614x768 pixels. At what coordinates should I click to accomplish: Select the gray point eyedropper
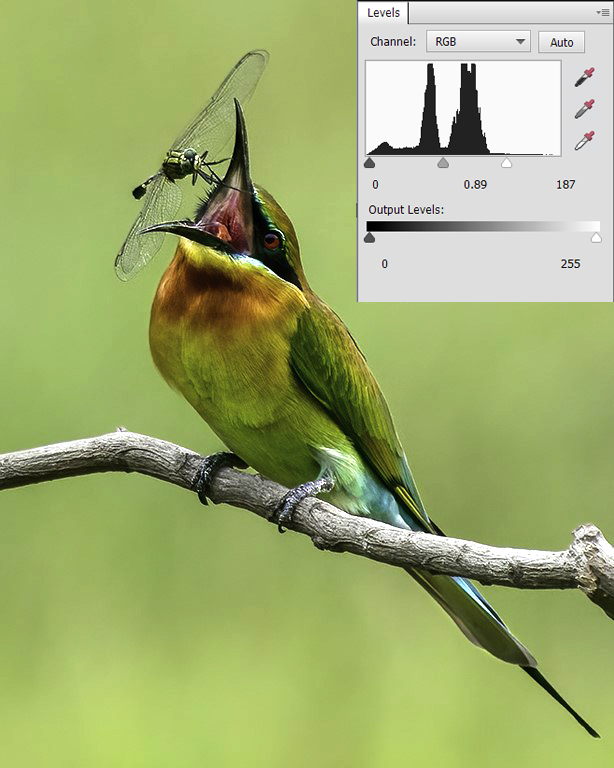584,109
